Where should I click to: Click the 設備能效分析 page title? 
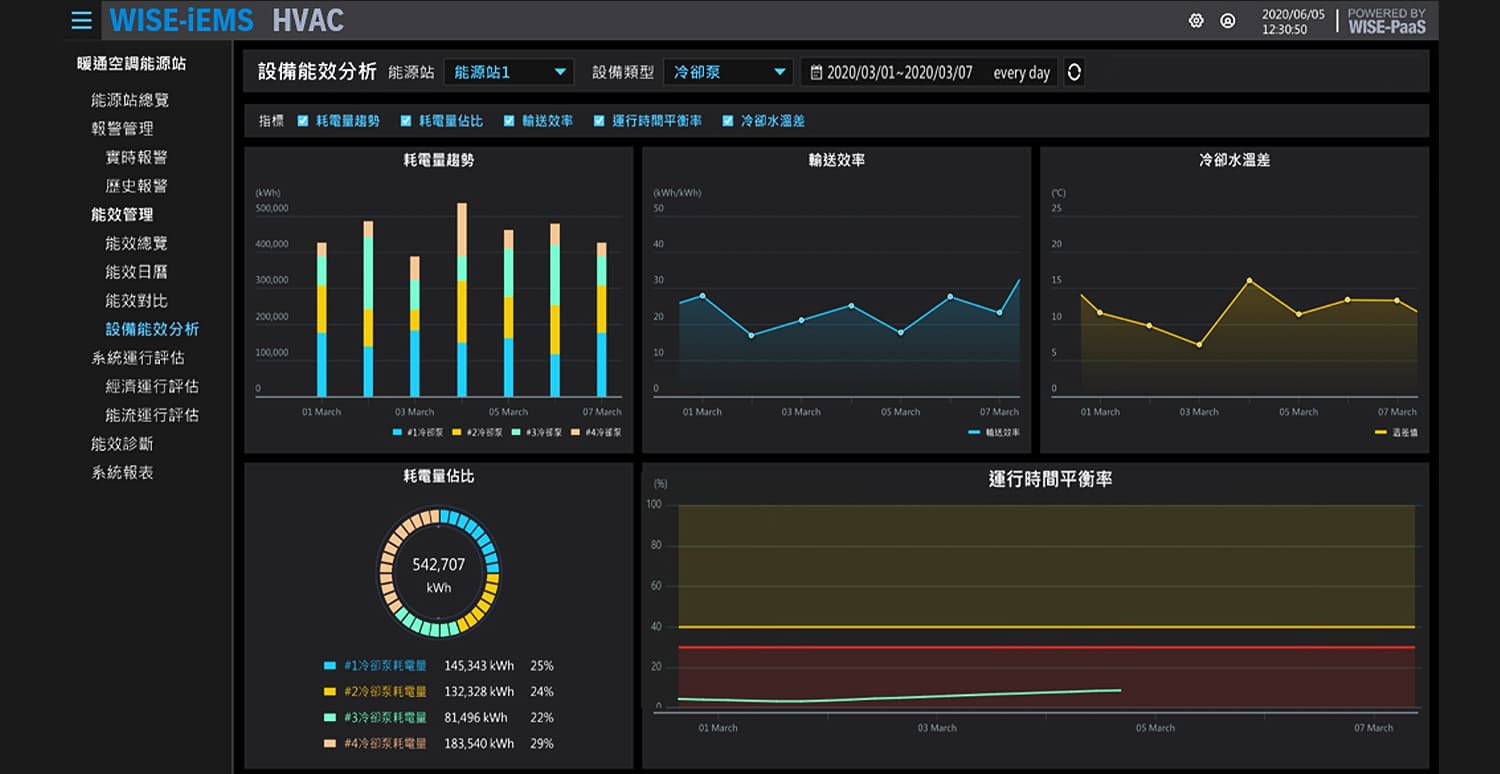click(317, 72)
